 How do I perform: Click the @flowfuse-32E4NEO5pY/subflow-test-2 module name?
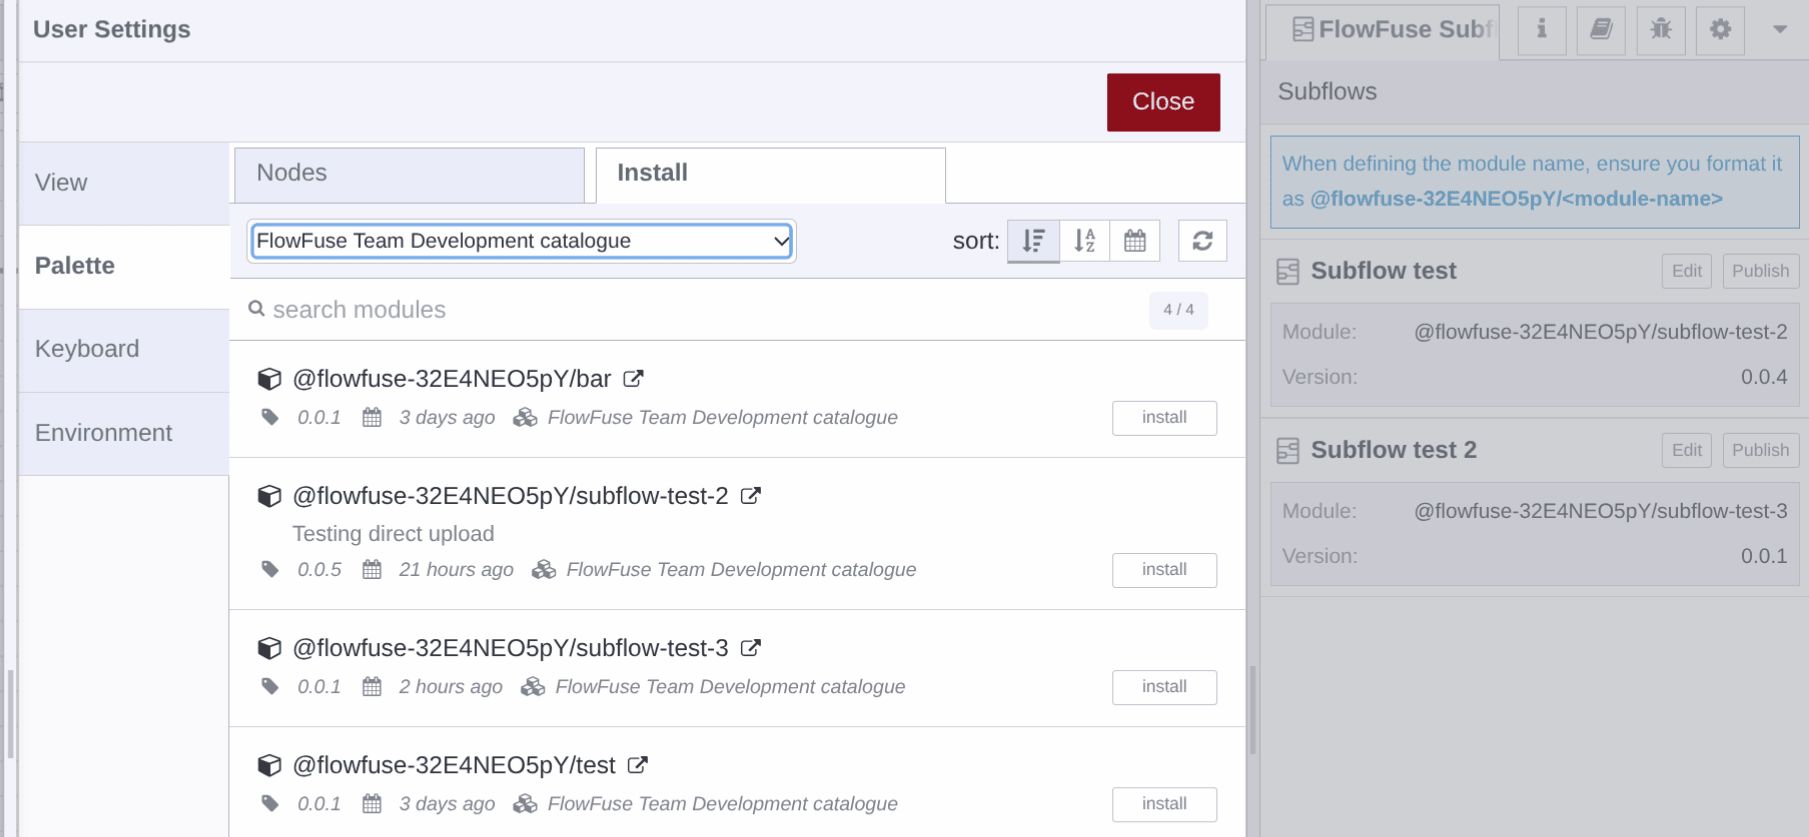[x=510, y=496]
